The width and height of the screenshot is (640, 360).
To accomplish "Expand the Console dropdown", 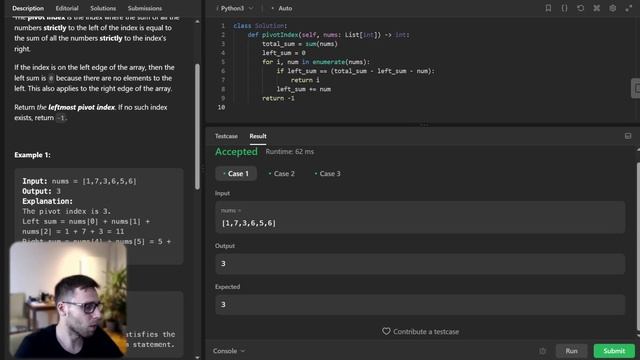I will [x=229, y=351].
